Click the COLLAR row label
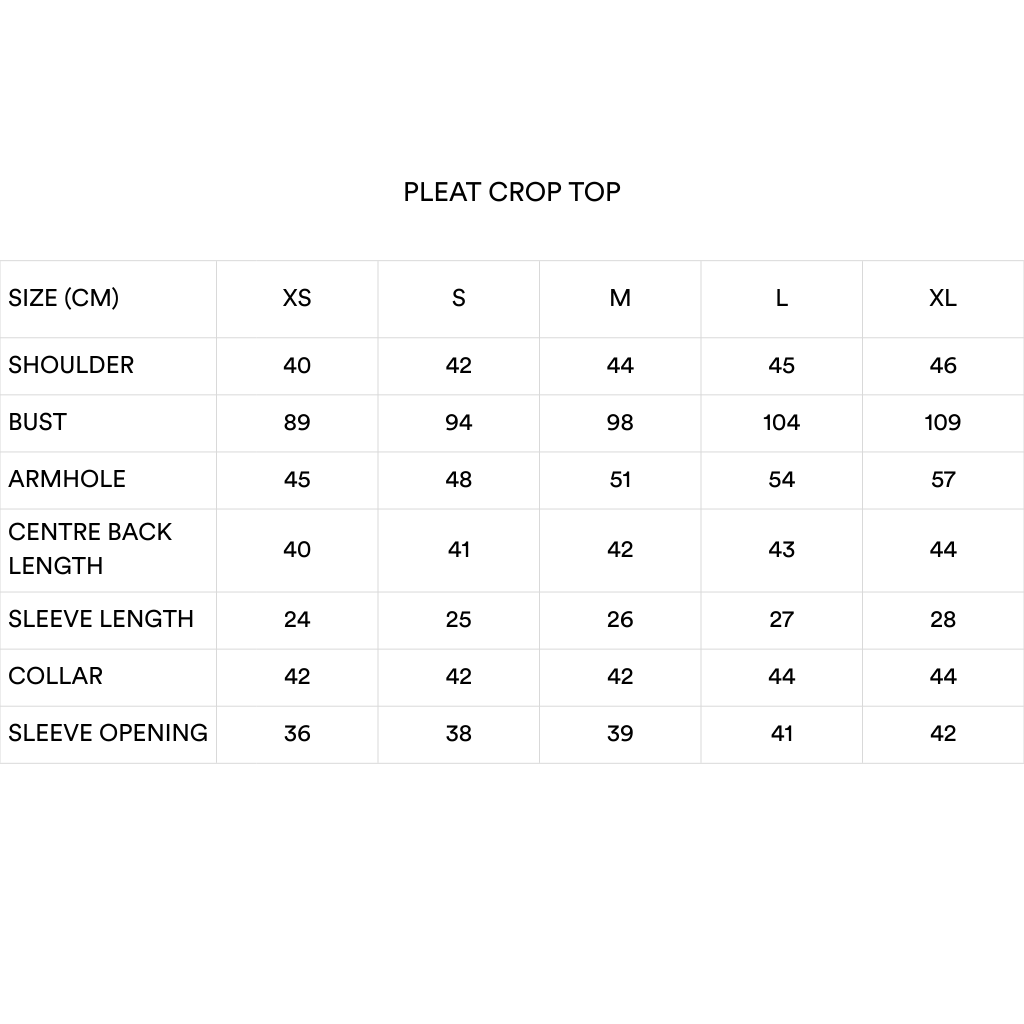This screenshot has width=1024, height=1024. pos(56,676)
